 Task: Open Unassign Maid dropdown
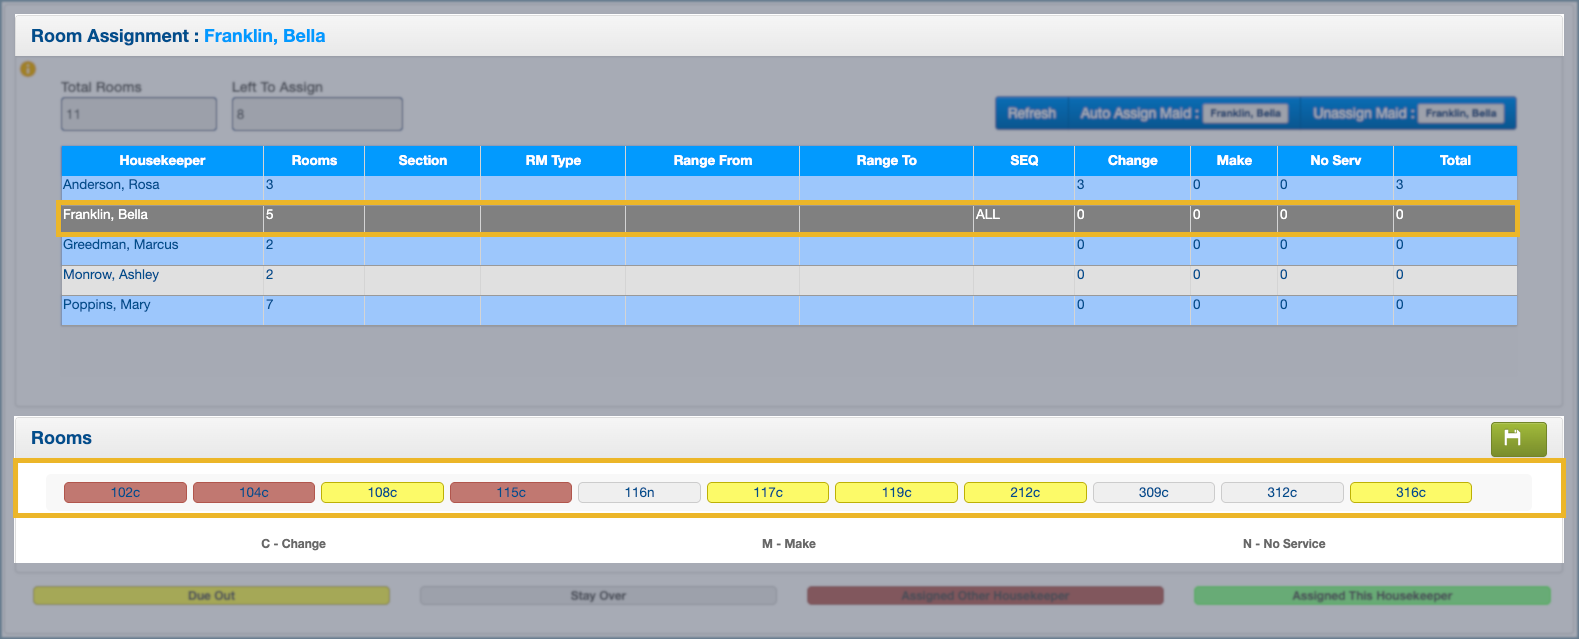(1461, 113)
